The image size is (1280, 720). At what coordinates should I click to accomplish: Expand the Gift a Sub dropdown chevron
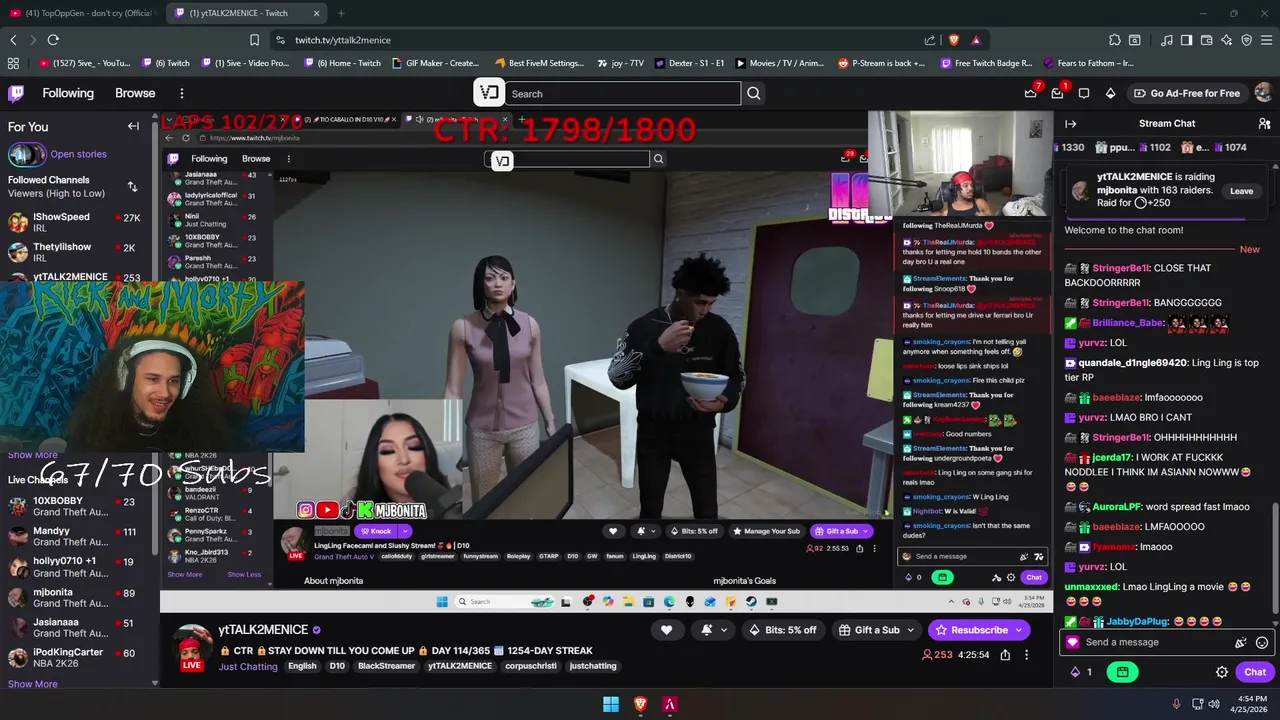tap(912, 630)
